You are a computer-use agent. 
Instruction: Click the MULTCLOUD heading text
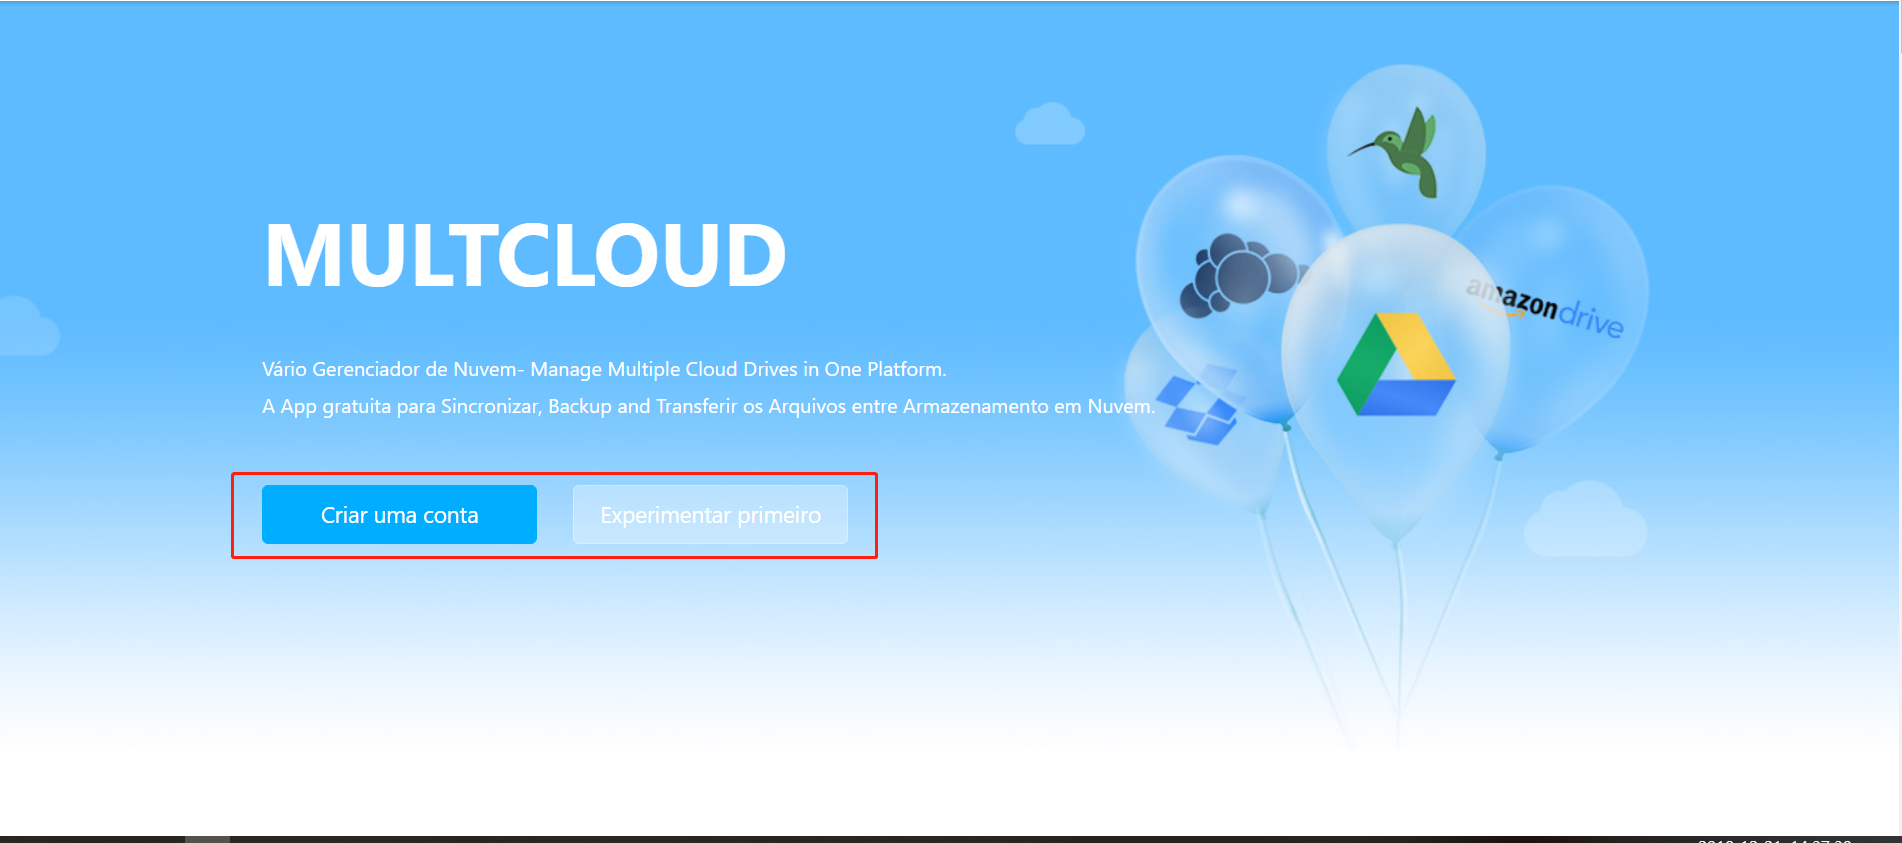pos(525,255)
